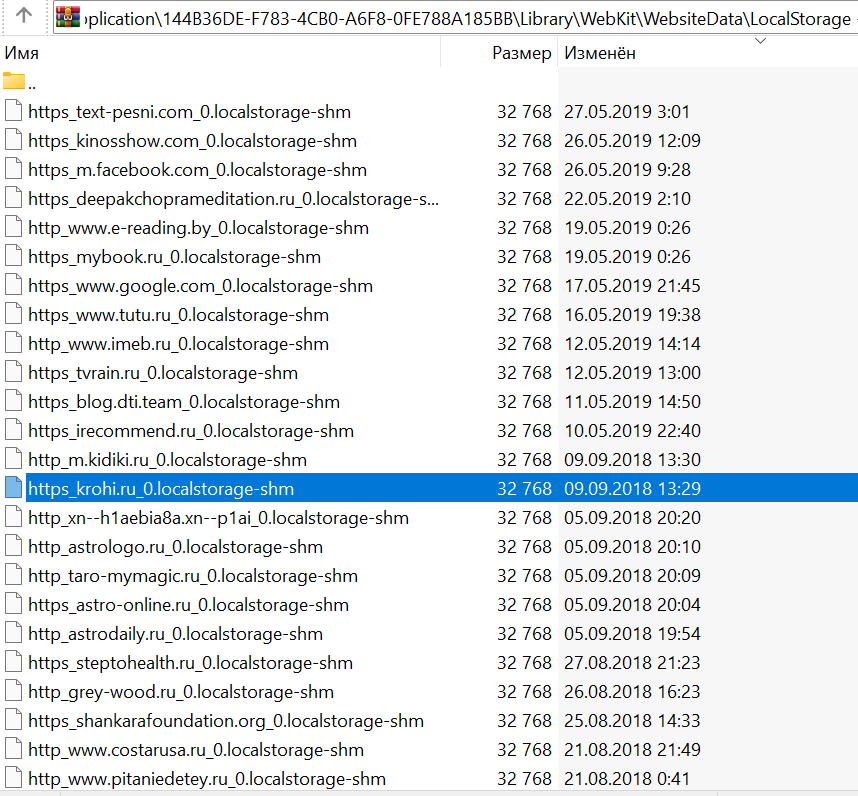This screenshot has height=796, width=858.
Task: Click the modified date 21.08.2018 0:41
Action: (627, 778)
